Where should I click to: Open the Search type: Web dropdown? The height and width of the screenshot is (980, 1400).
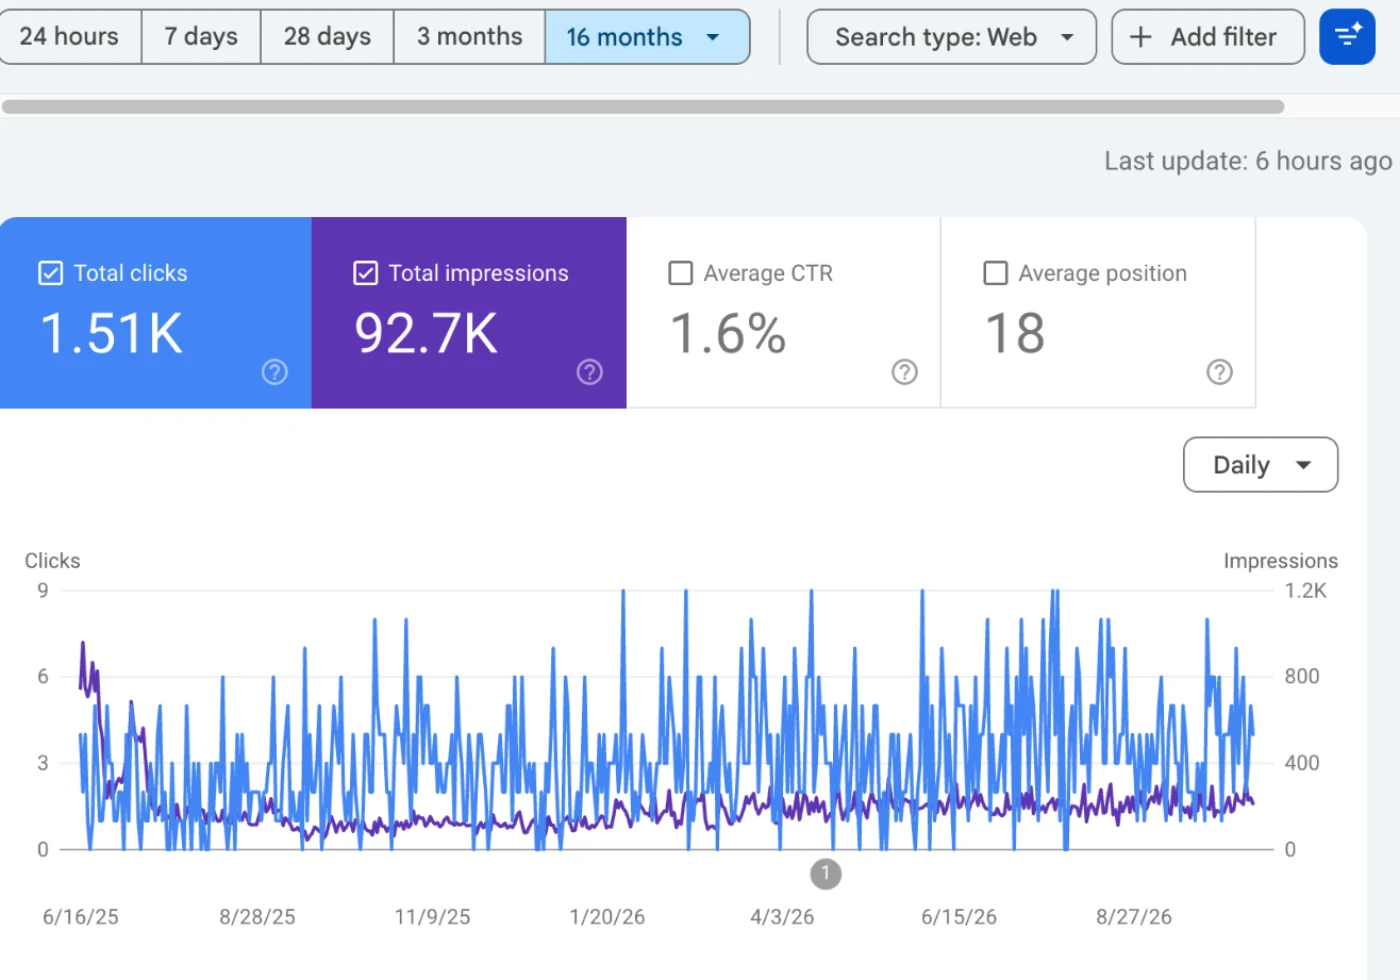point(951,37)
